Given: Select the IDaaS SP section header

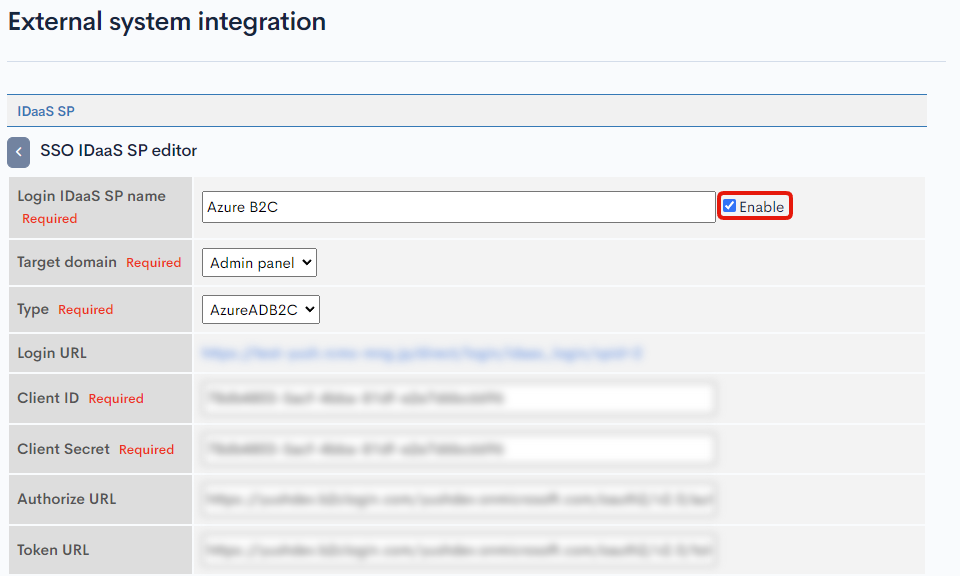Looking at the screenshot, I should pyautogui.click(x=44, y=110).
